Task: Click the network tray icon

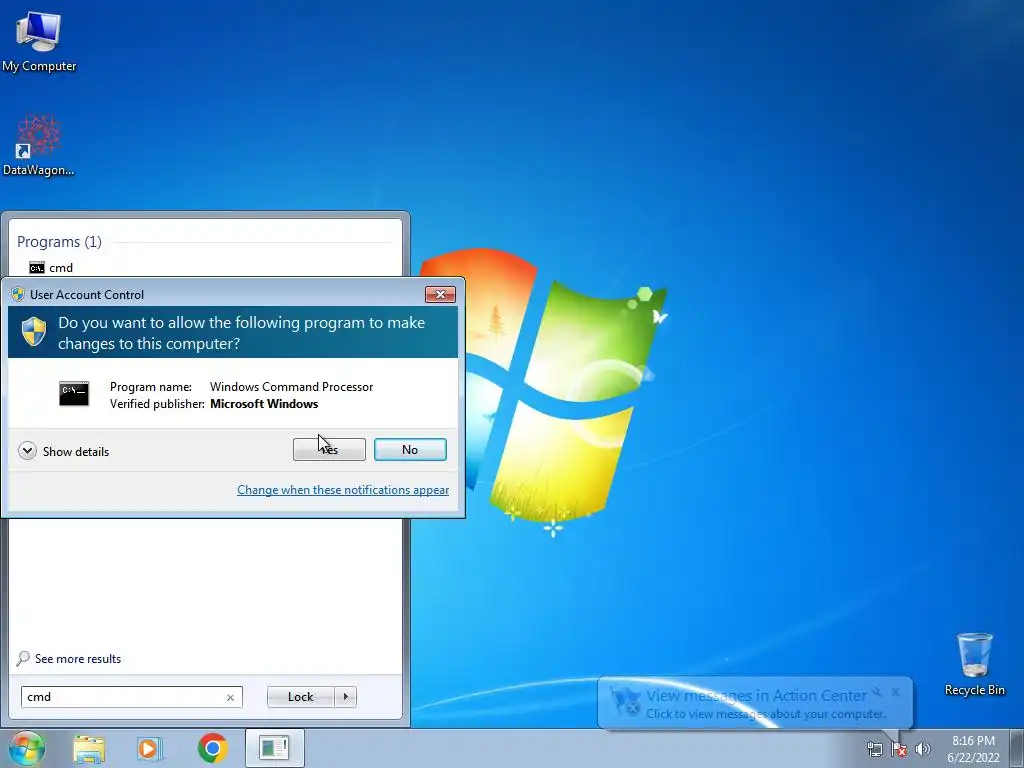Action: [874, 749]
